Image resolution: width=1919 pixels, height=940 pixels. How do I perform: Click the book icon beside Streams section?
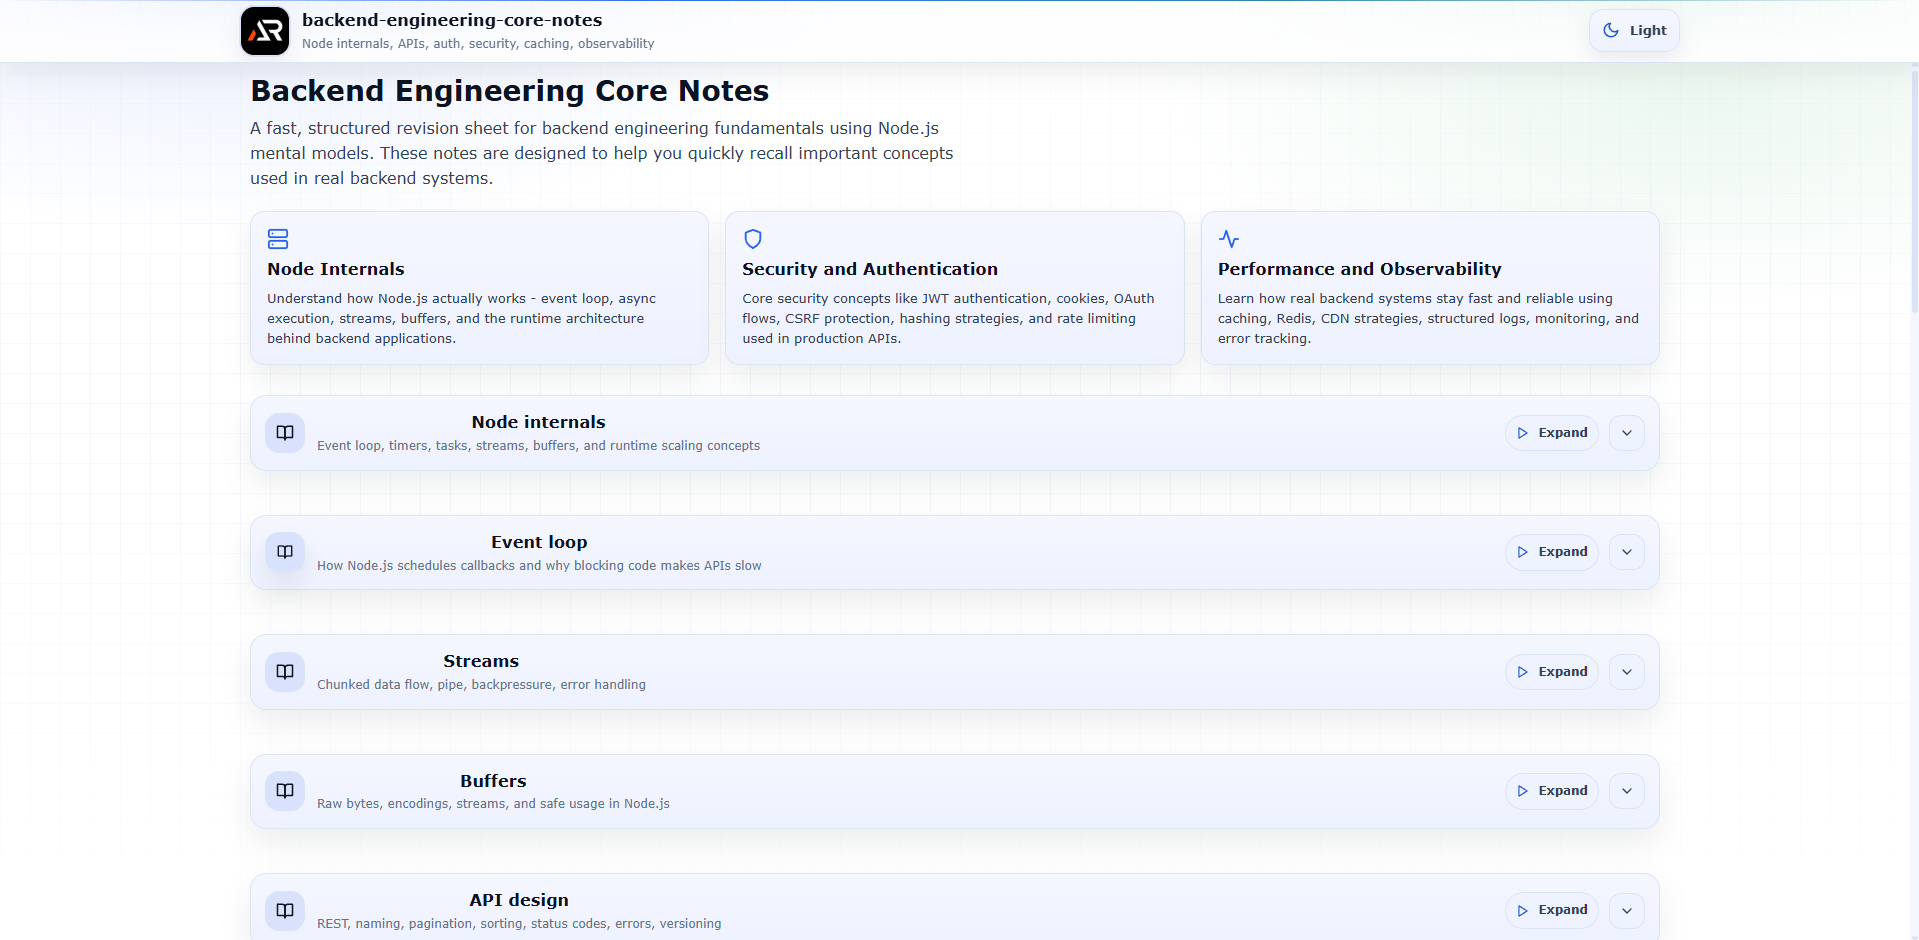(285, 672)
